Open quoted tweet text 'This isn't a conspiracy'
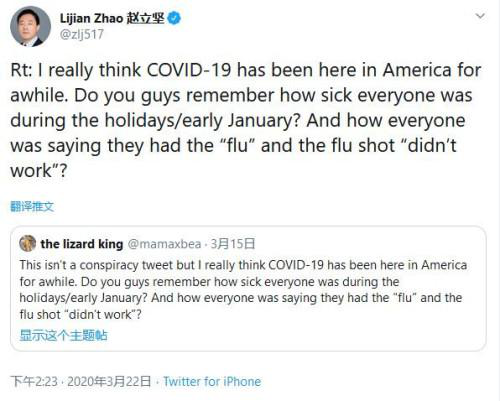Screen dimensions: 500x401 coord(243,289)
